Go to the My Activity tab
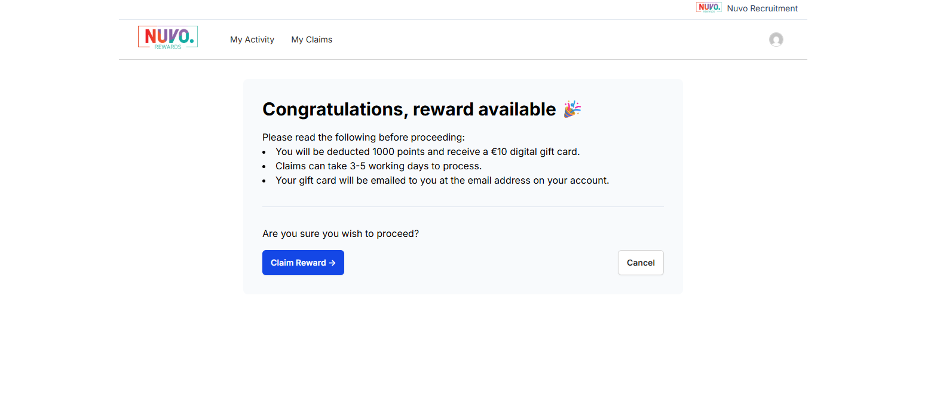 (252, 40)
